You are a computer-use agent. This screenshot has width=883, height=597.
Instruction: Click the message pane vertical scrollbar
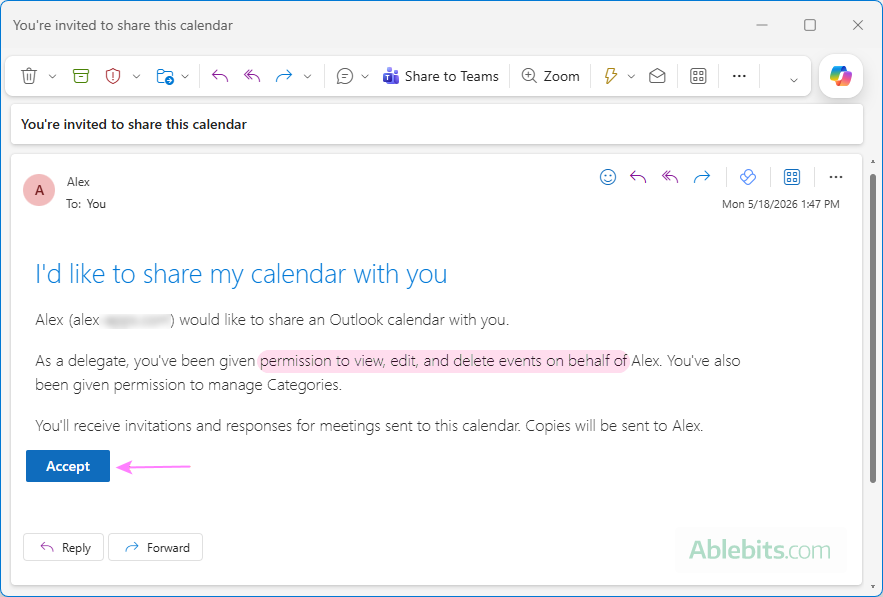[873, 328]
